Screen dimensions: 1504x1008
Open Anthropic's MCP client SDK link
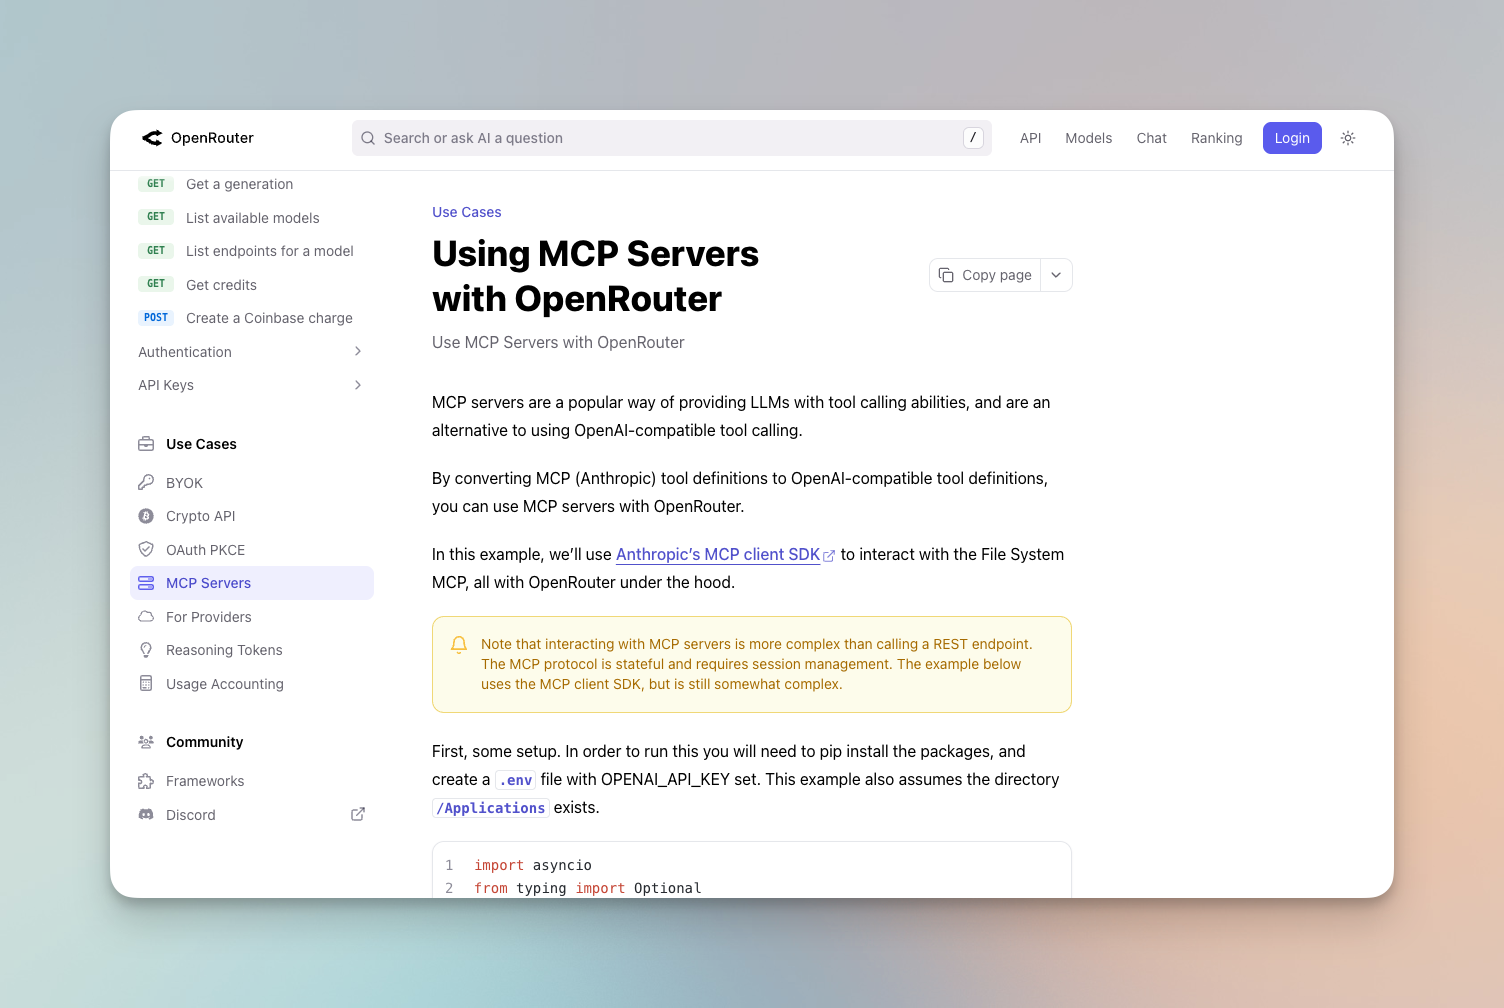tap(725, 555)
